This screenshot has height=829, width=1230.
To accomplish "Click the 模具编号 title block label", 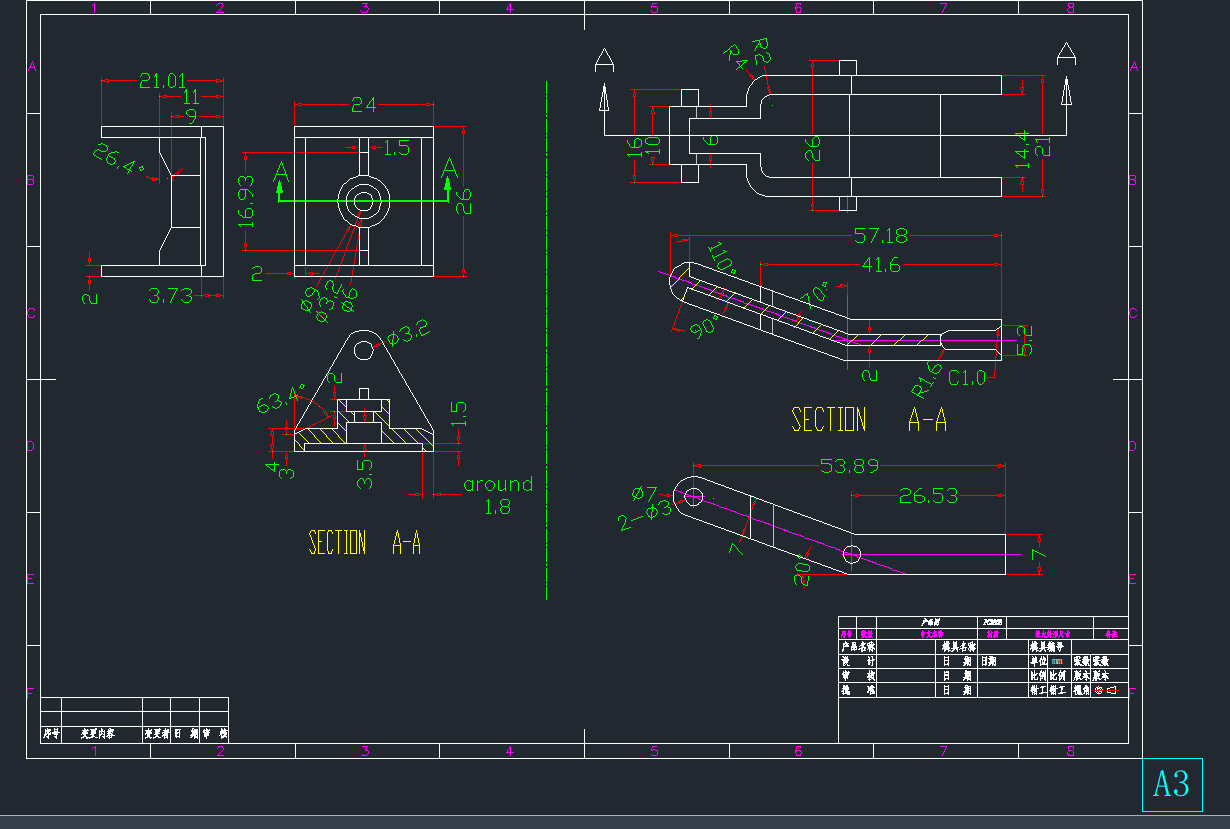I will tap(1050, 647).
